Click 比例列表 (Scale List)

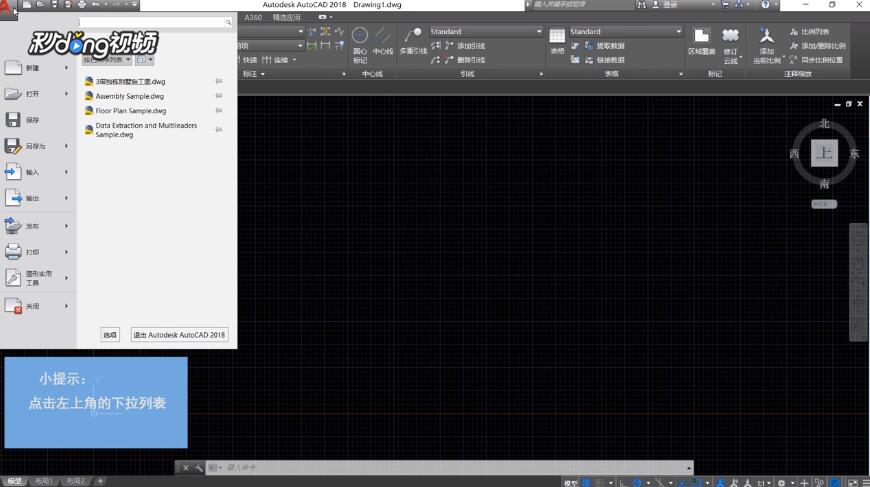coord(809,32)
